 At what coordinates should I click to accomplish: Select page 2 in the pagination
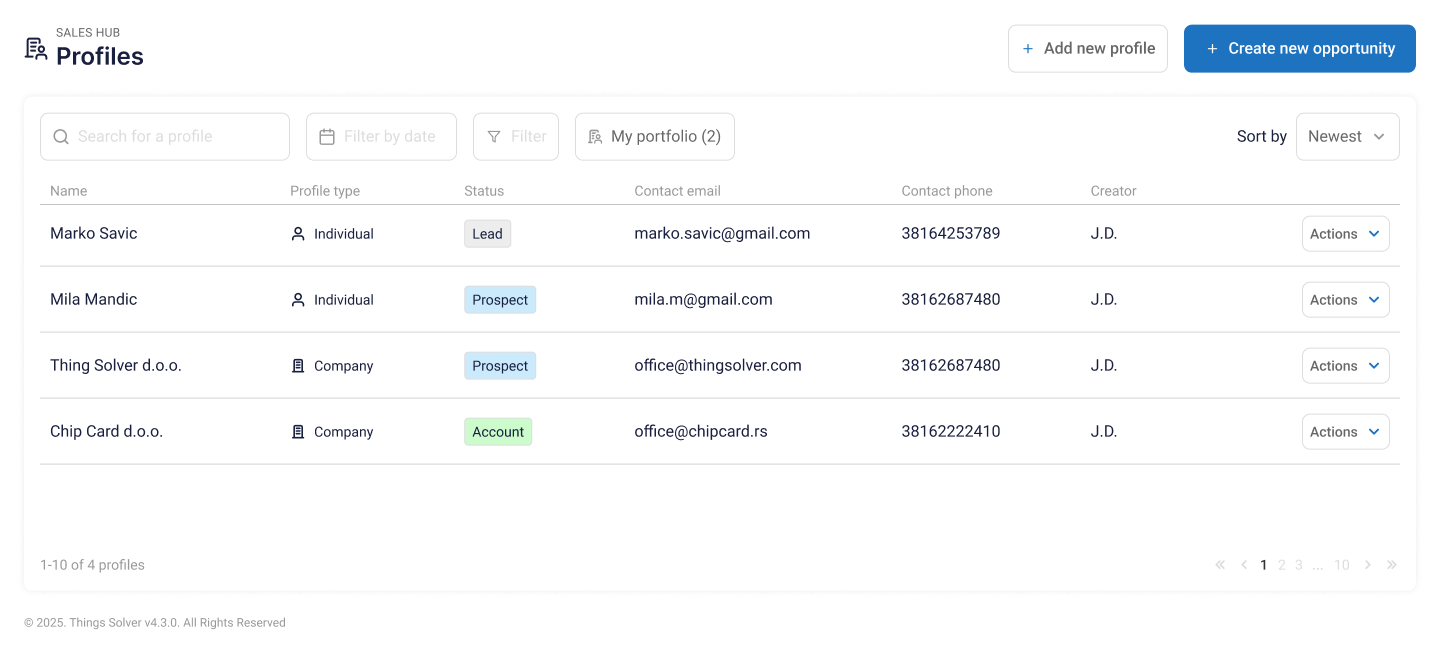click(x=1282, y=565)
